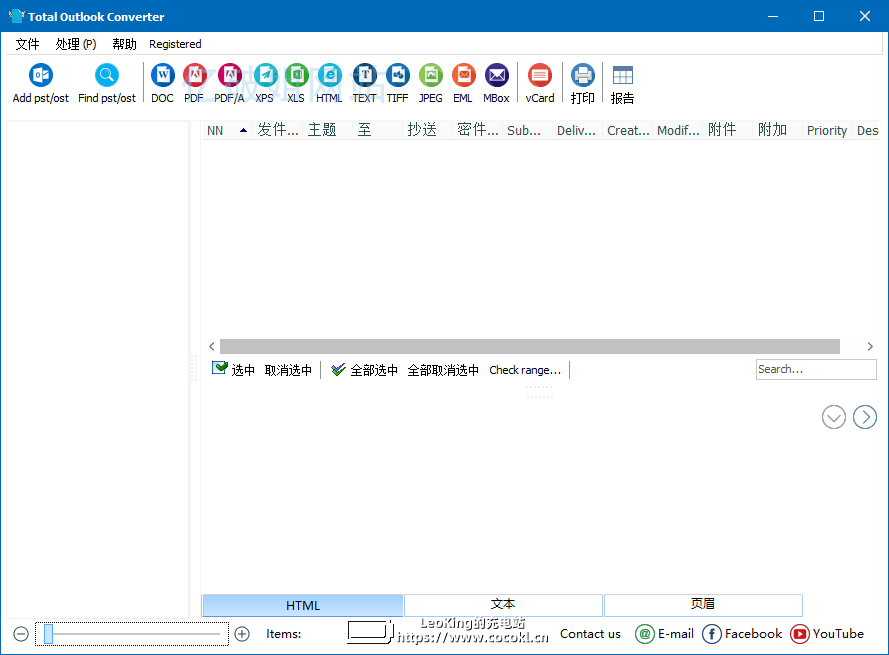889x655 pixels.
Task: Sort by 附件 column header
Action: click(x=727, y=130)
